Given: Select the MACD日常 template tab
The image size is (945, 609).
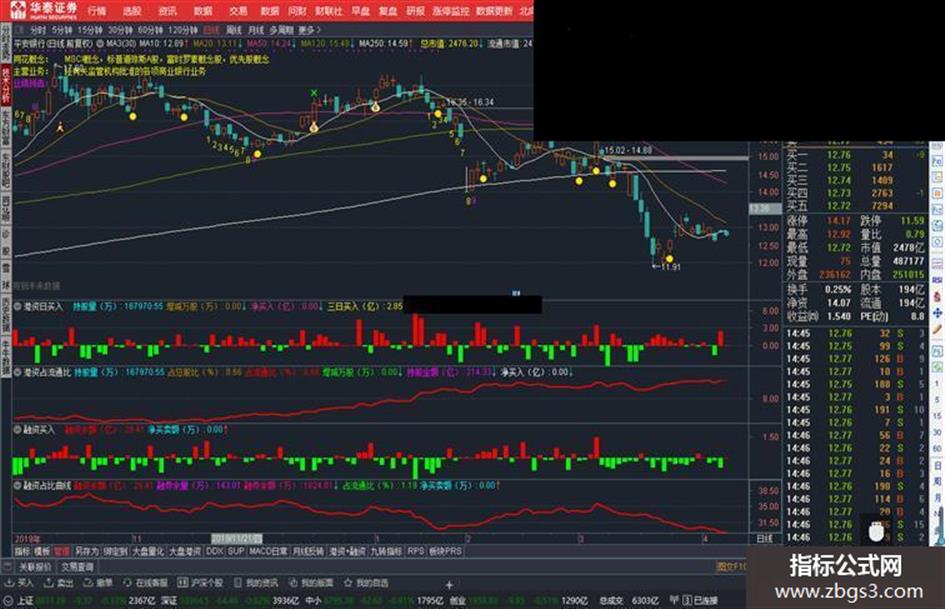Looking at the screenshot, I should point(268,551).
